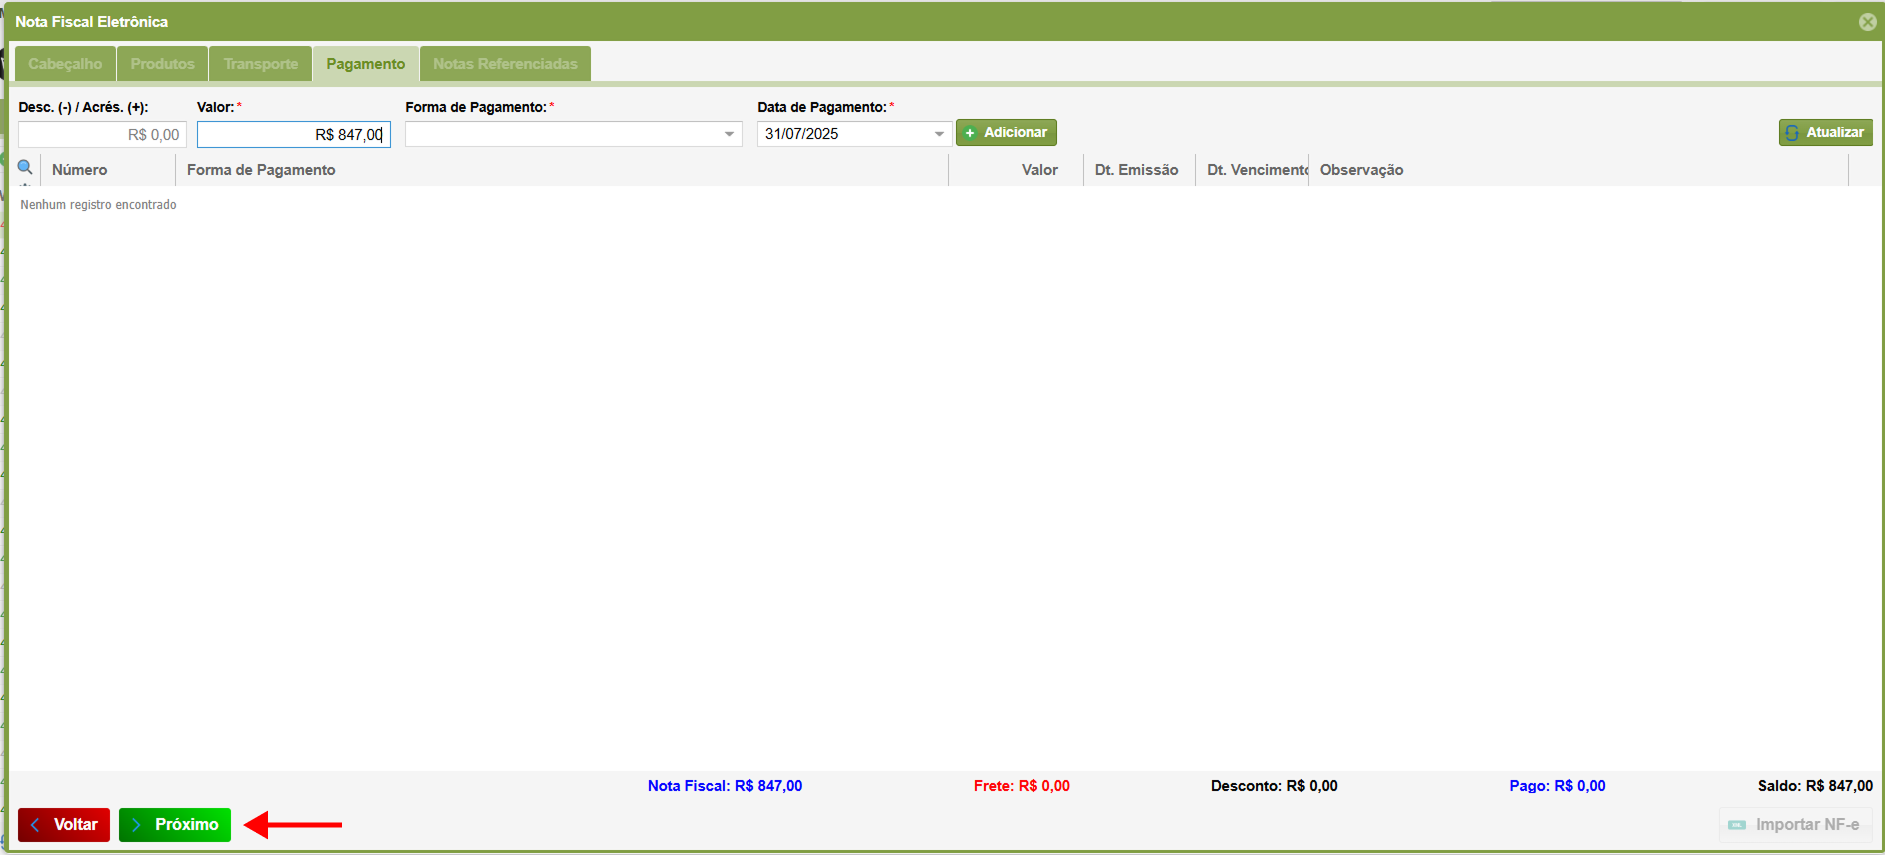1885x855 pixels.
Task: Click the Observação column header
Action: coord(1361,170)
